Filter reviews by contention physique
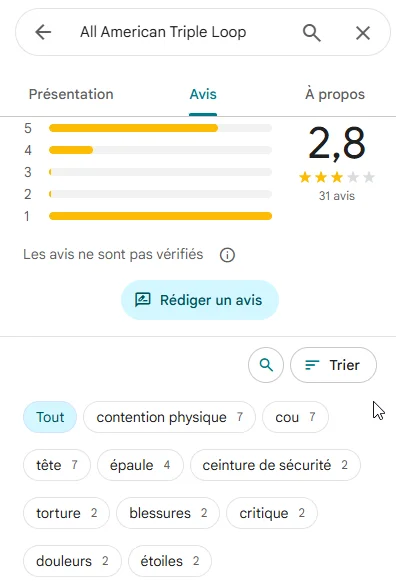Screen dimensions: 396x582 pyautogui.click(x=169, y=417)
